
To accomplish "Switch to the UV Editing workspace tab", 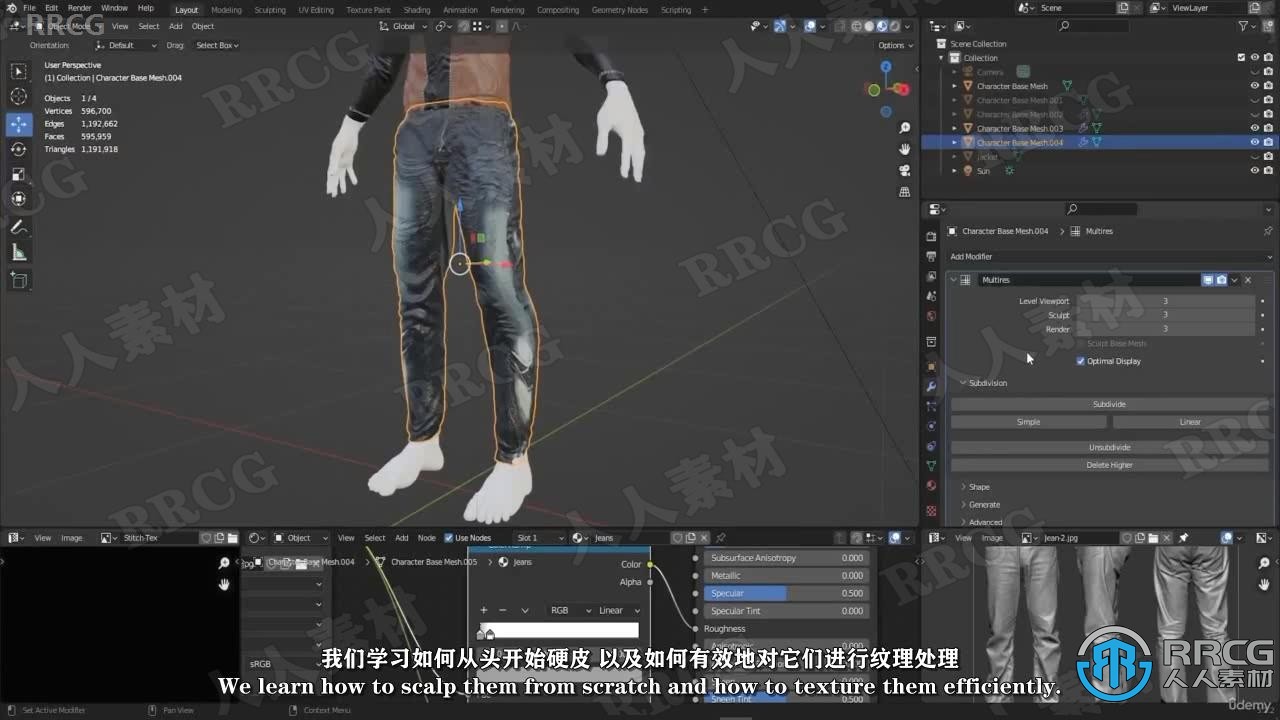I will 316,10.
